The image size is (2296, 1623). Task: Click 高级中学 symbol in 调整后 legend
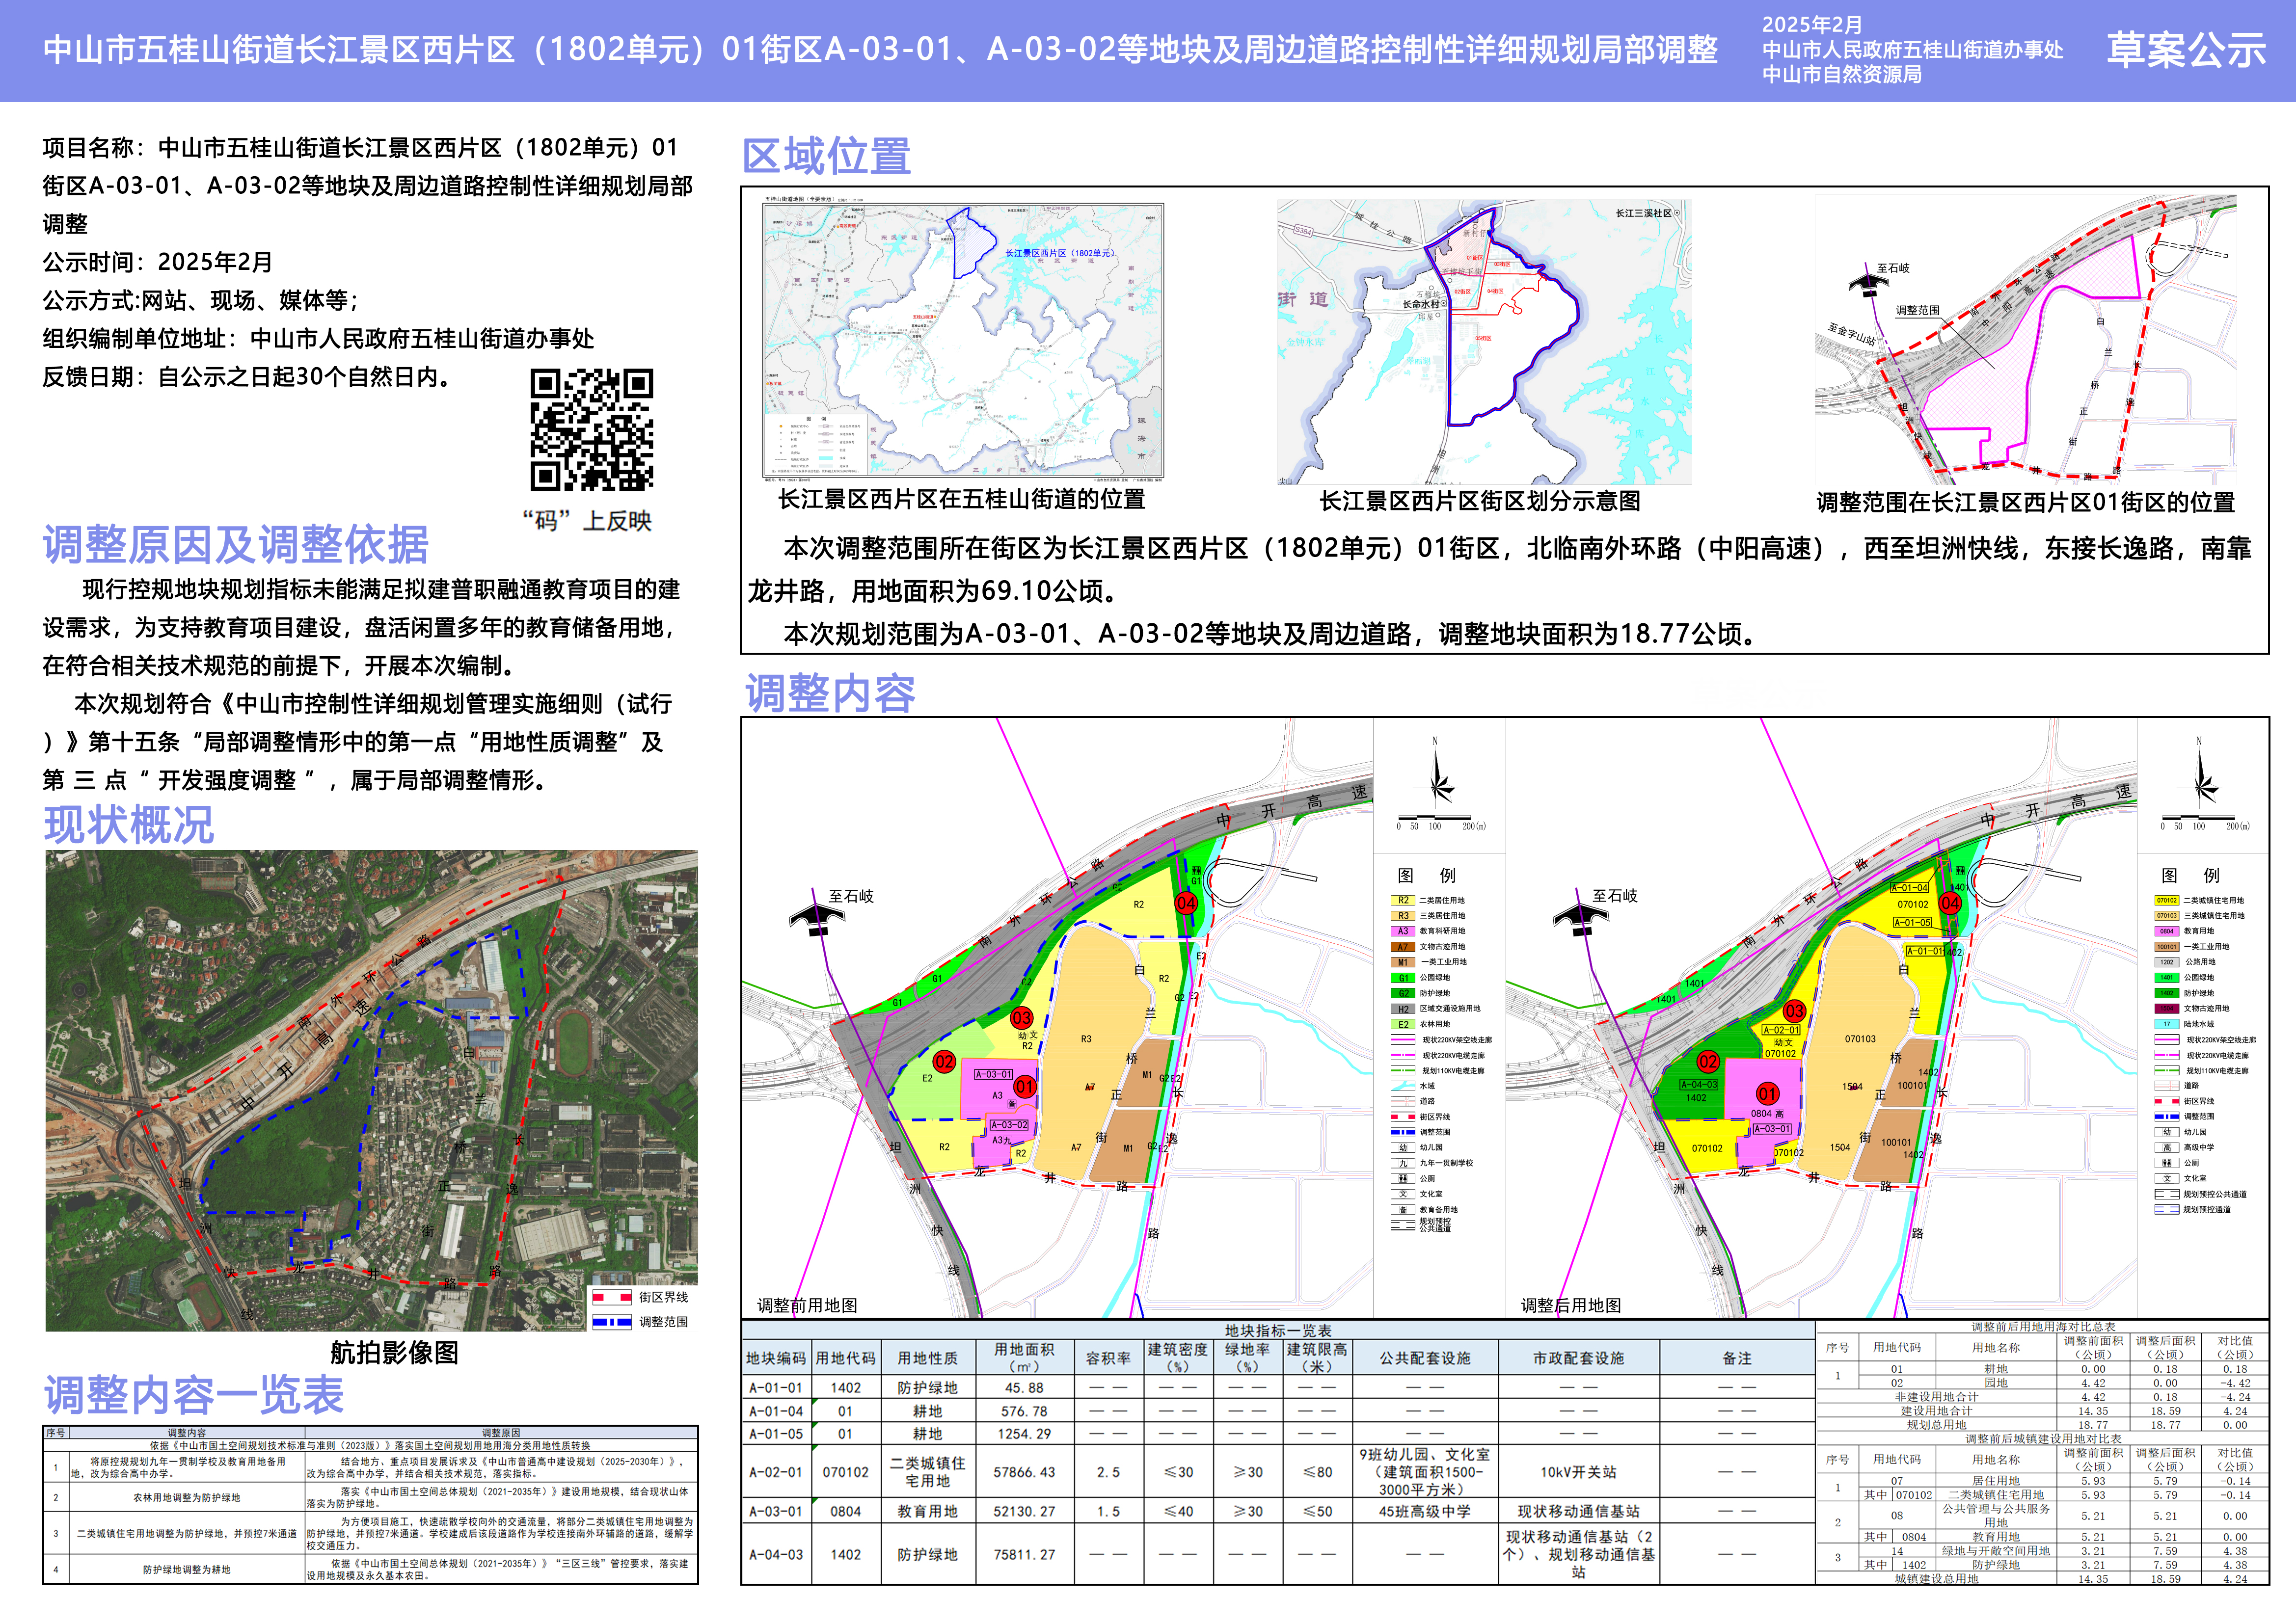[2167, 1147]
